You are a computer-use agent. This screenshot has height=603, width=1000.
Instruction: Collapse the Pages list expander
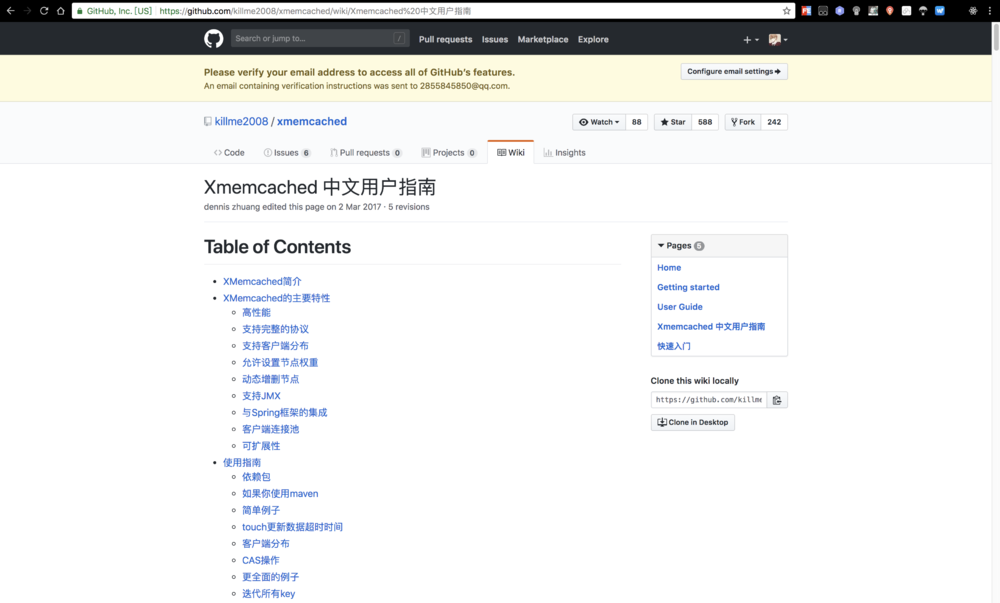pos(661,245)
